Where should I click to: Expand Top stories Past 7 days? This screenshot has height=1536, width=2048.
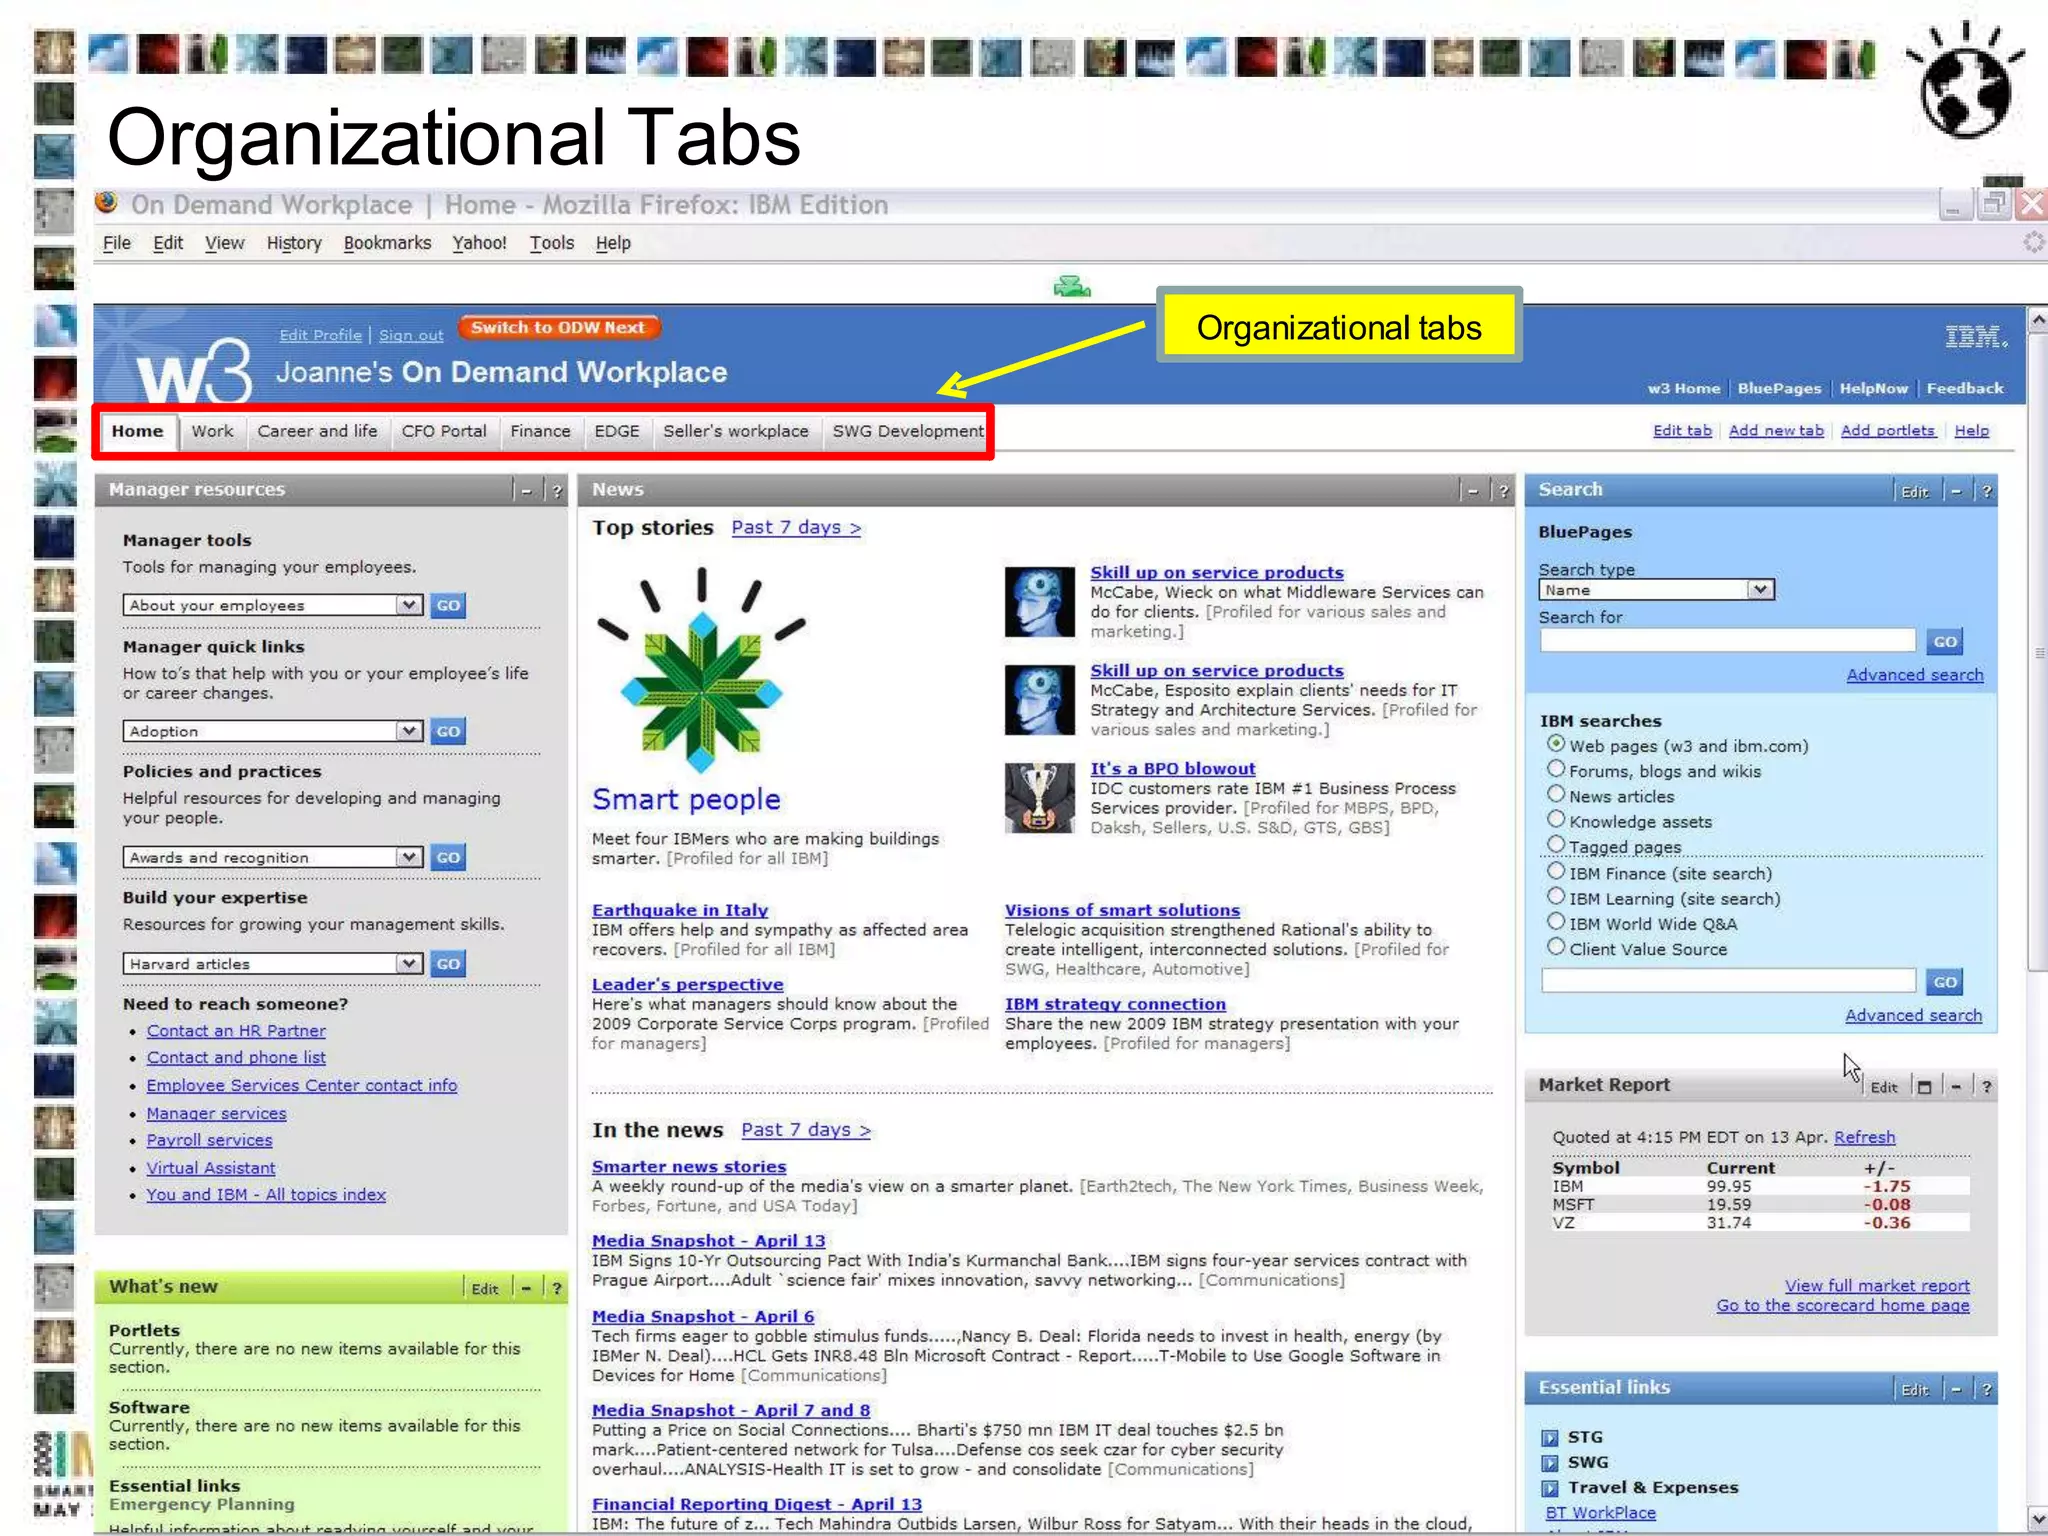(796, 527)
